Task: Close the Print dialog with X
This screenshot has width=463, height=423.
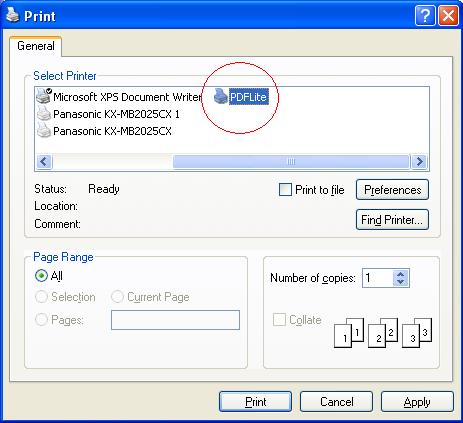Action: [x=448, y=15]
